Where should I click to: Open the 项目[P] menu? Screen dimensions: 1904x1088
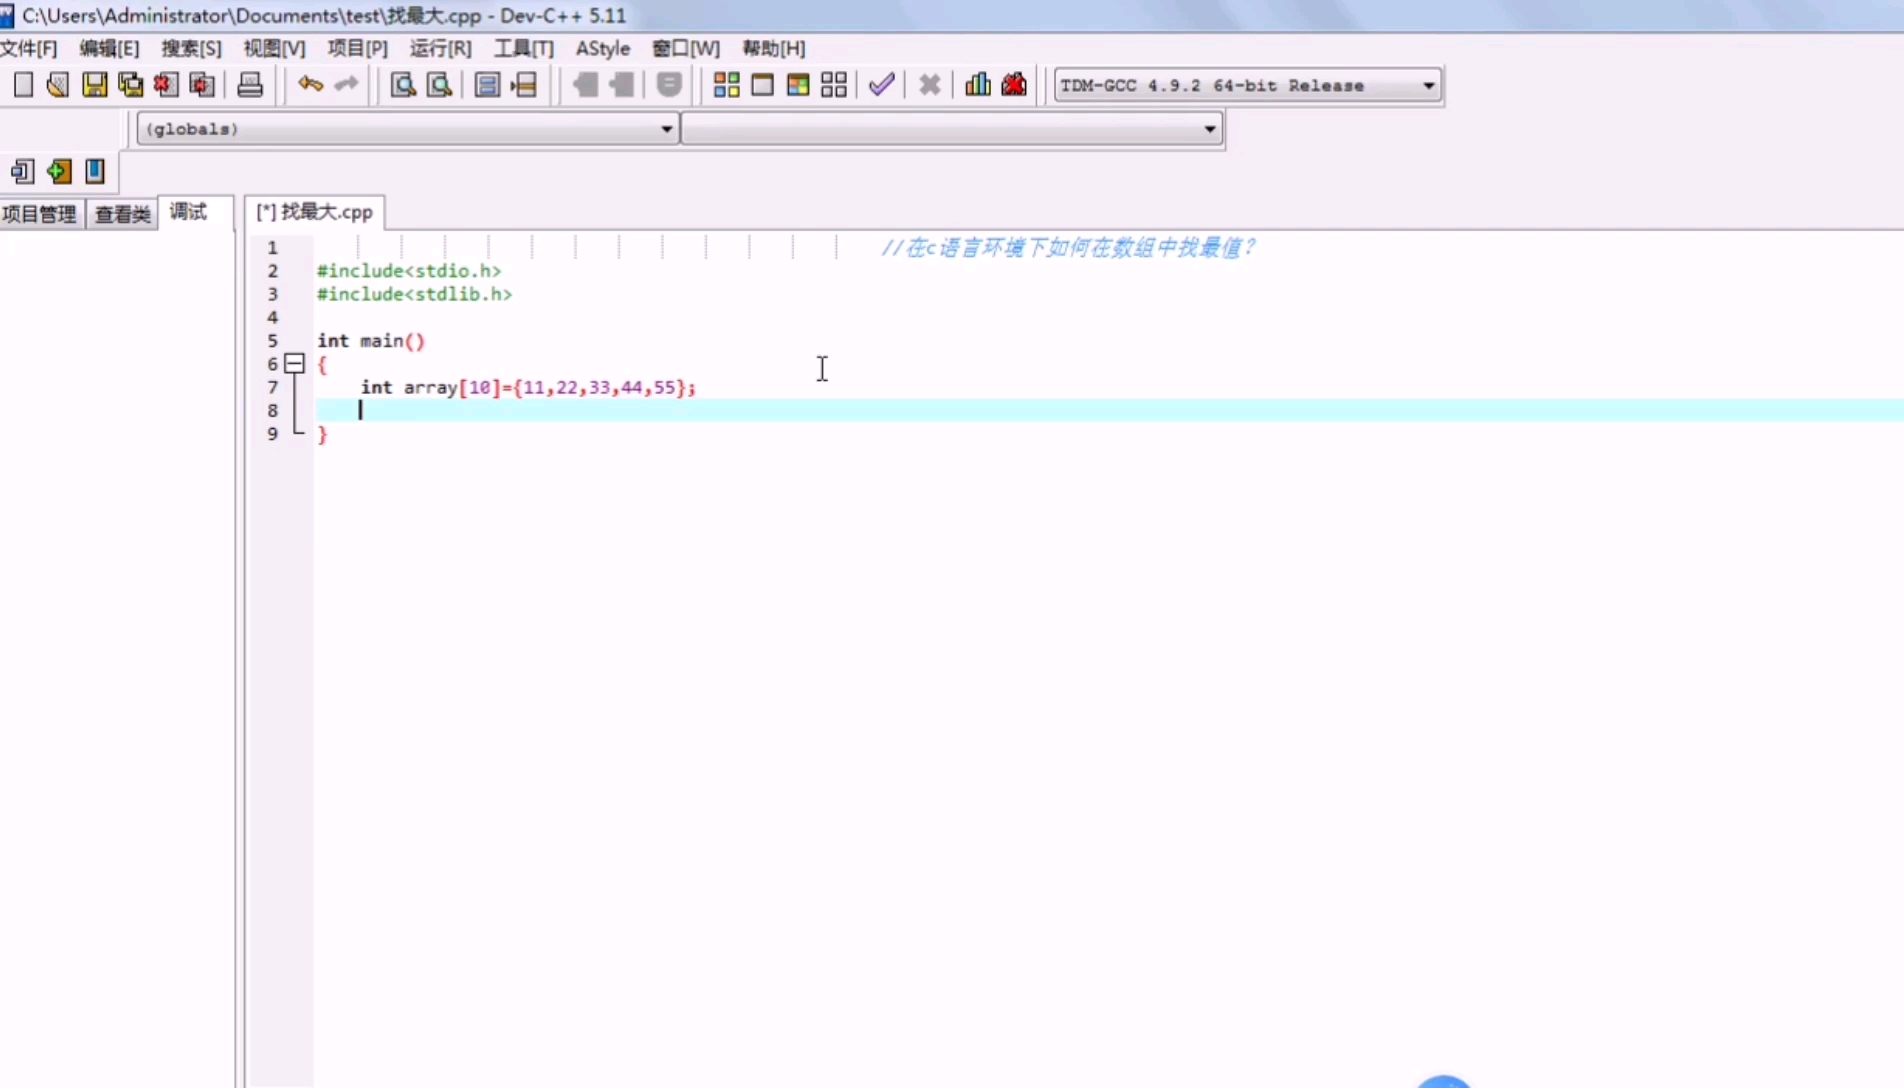click(357, 48)
